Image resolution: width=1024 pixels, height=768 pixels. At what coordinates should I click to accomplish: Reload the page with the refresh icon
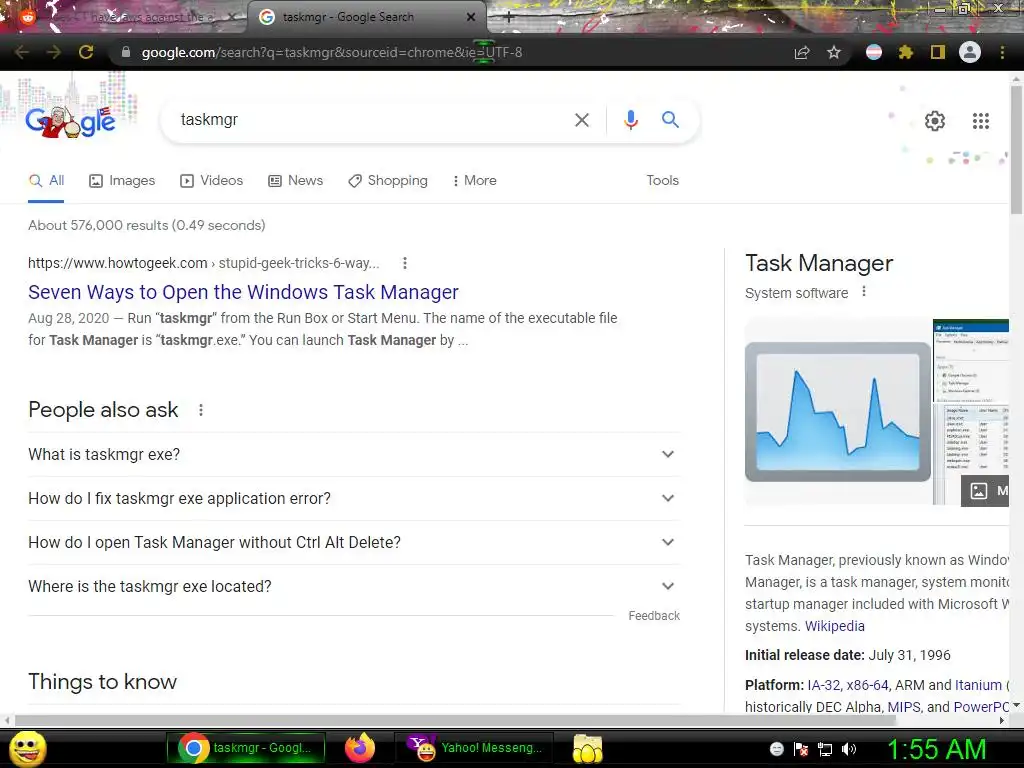(x=86, y=52)
